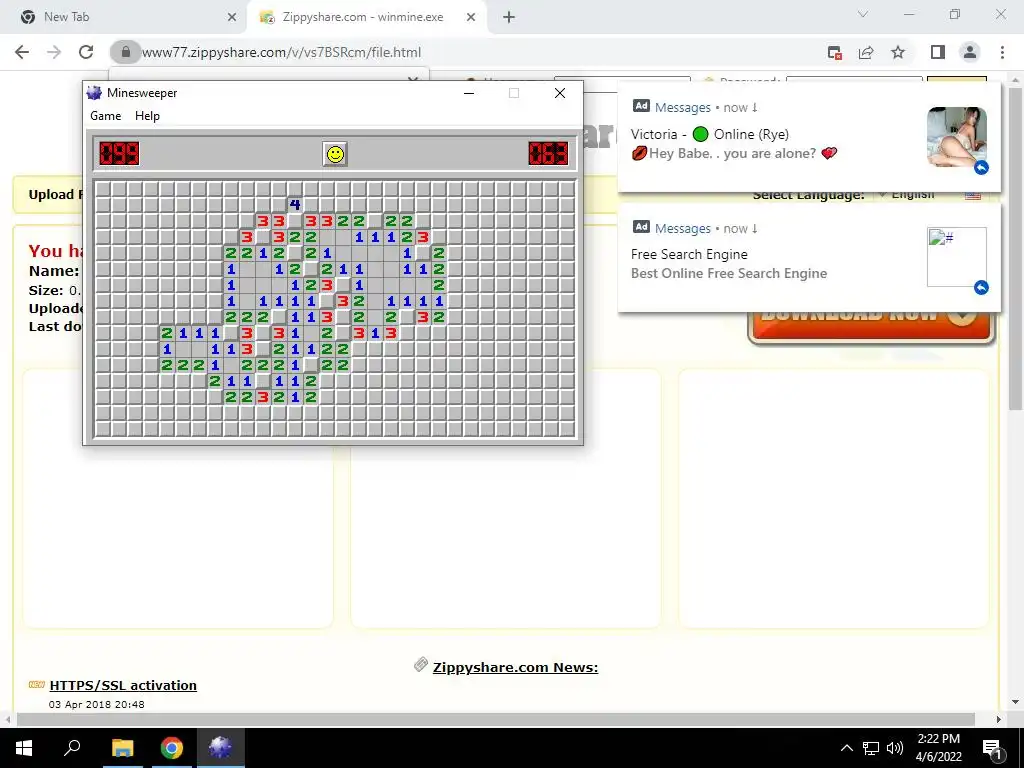Open Windows taskbar search
Viewport: 1024px width, 768px height.
72,748
